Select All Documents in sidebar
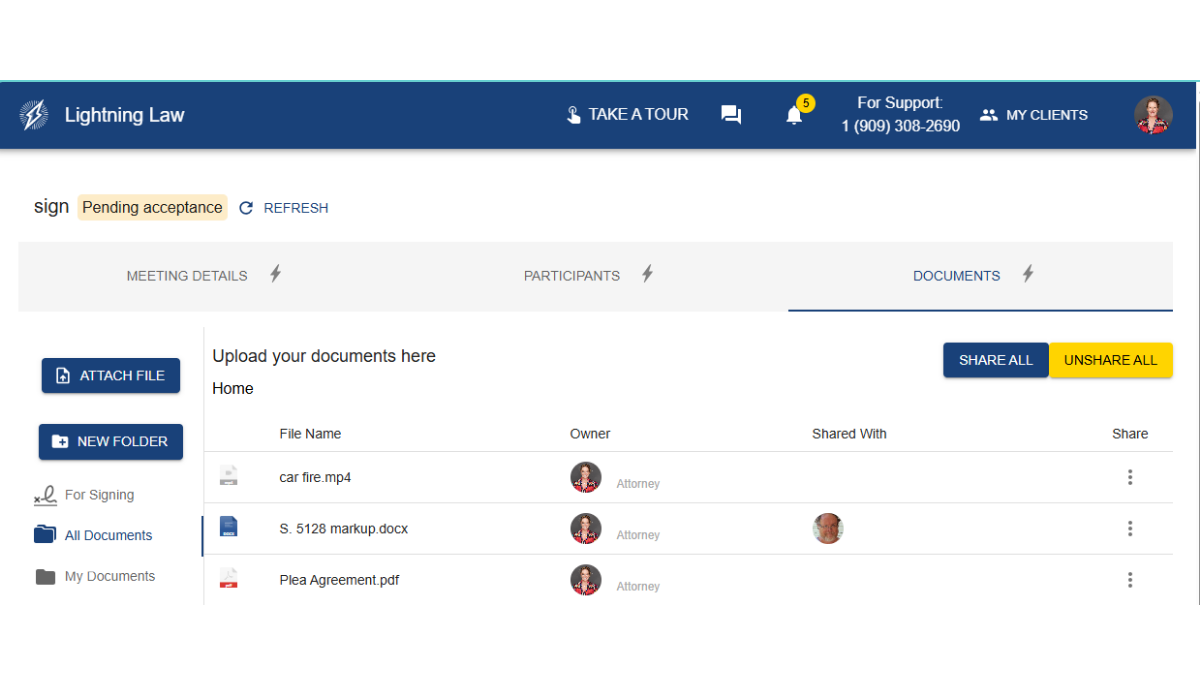Screen dimensions: 1200x675 (x=94, y=535)
